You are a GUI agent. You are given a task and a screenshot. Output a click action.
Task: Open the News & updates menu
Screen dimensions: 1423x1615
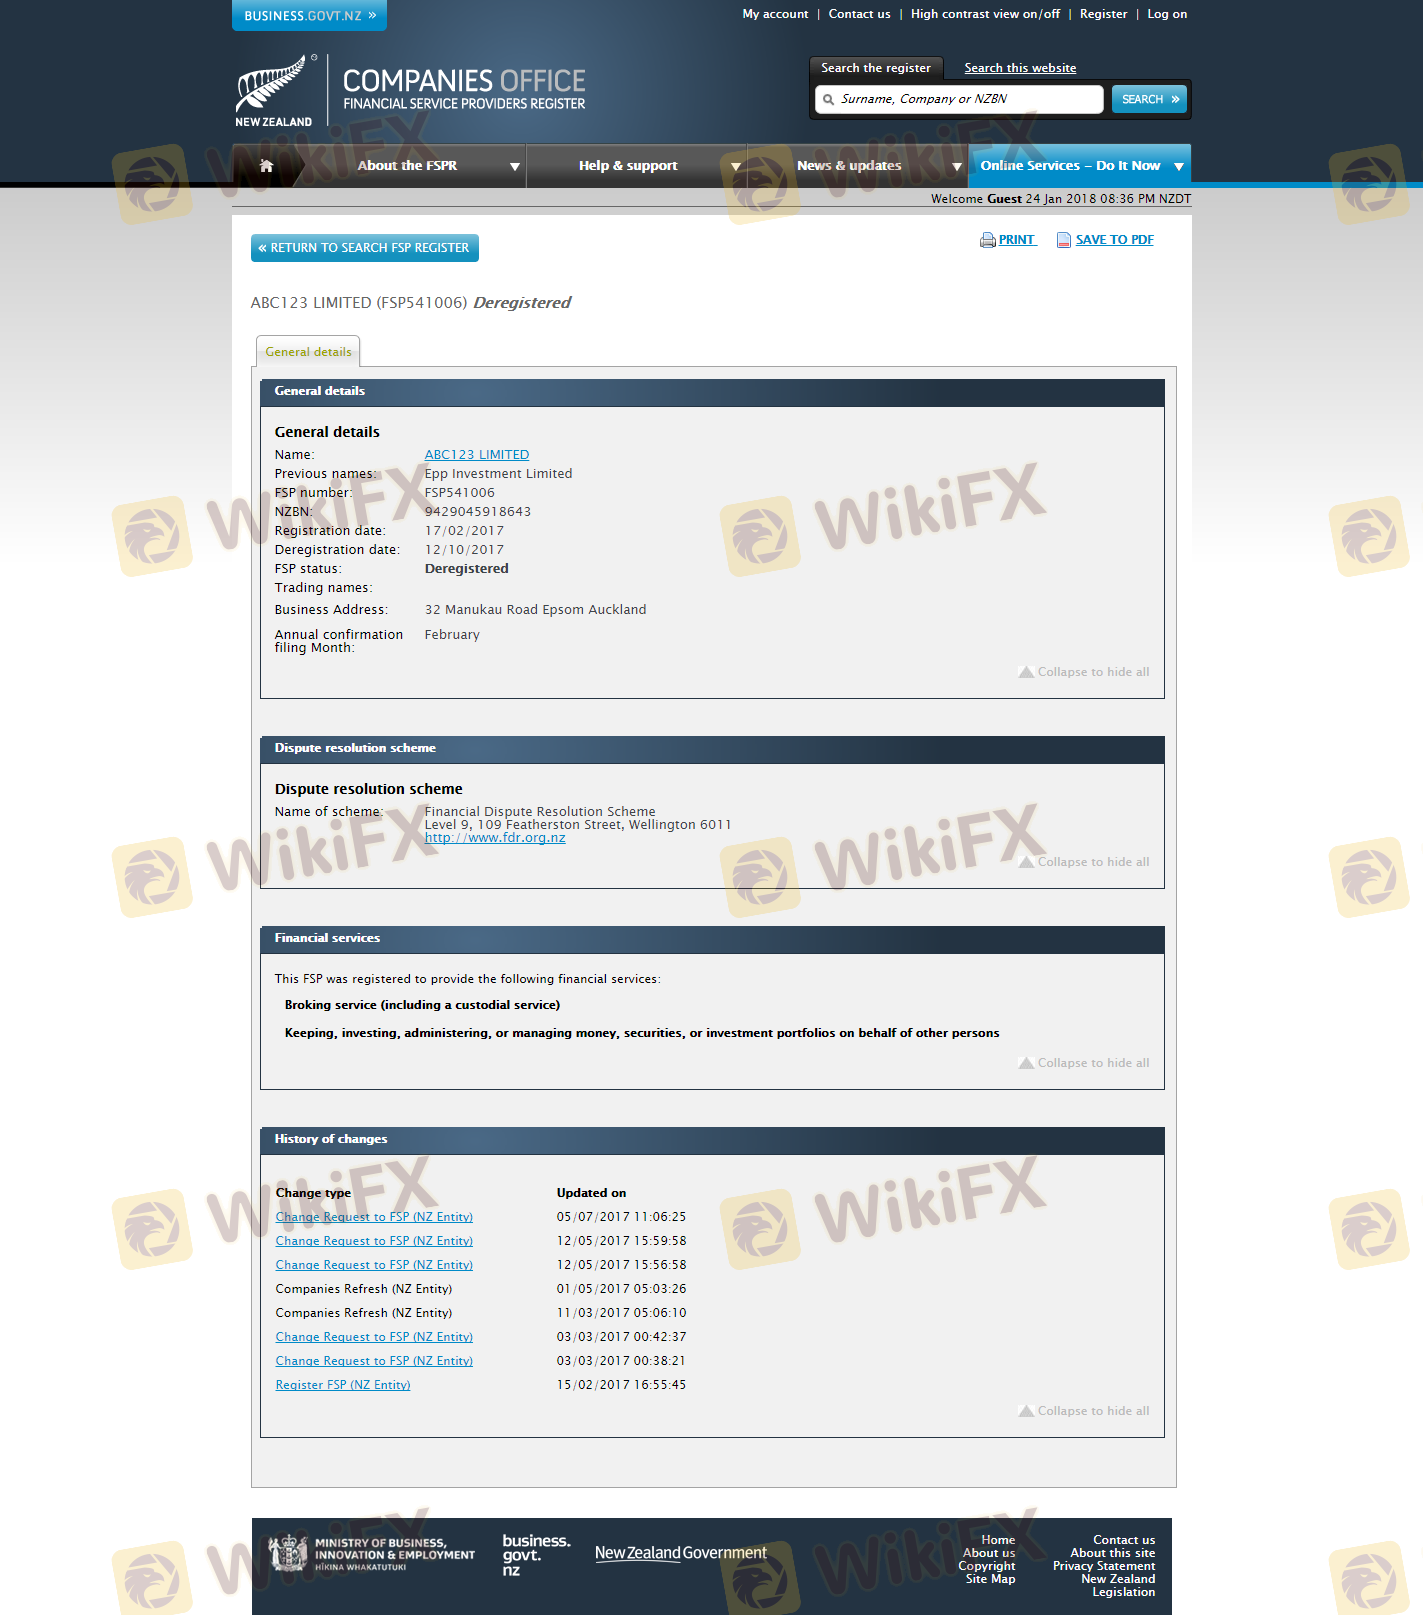(849, 166)
